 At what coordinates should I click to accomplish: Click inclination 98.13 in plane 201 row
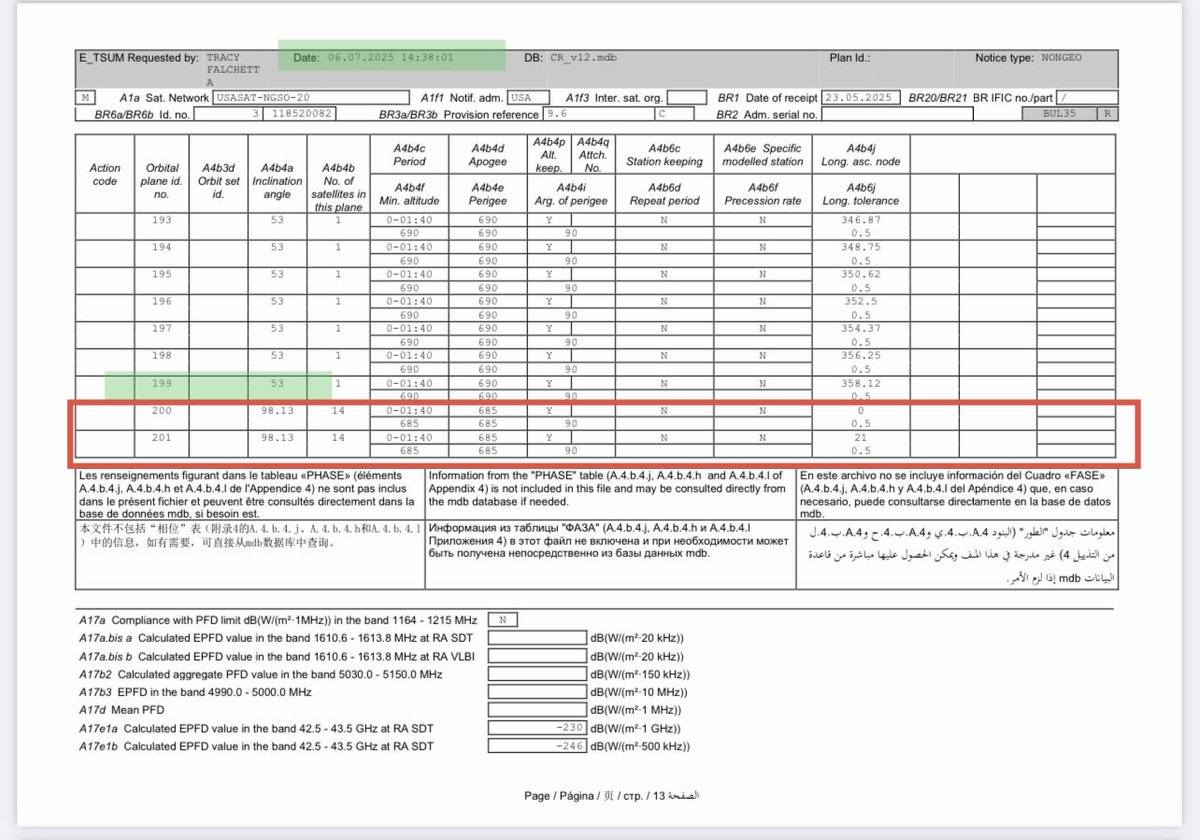click(x=277, y=437)
